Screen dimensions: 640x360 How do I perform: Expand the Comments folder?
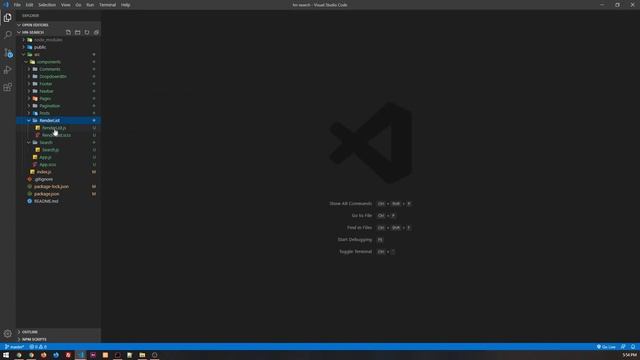[58, 69]
